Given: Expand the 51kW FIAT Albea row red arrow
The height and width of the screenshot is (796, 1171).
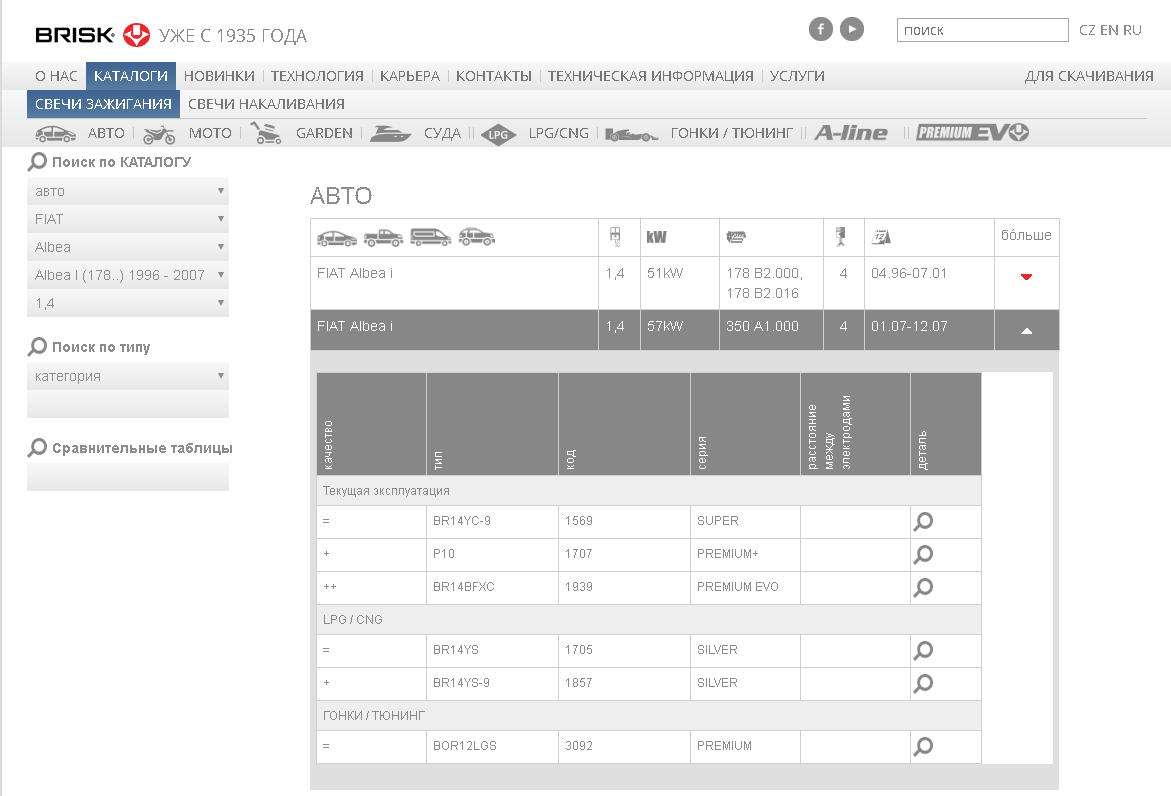Looking at the screenshot, I should point(1026,277).
